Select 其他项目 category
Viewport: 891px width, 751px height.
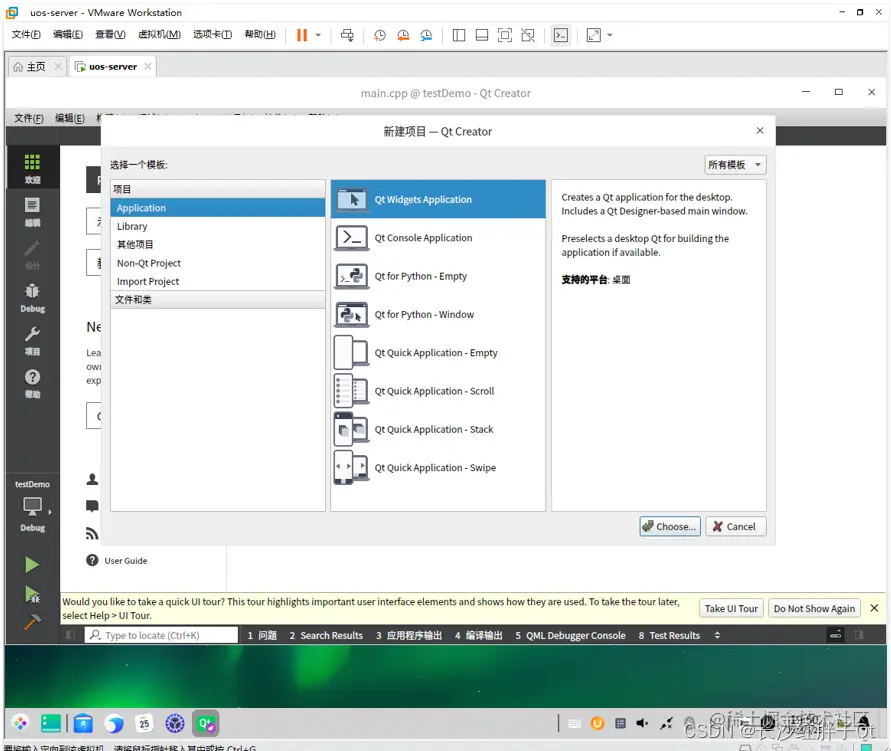tap(218, 245)
